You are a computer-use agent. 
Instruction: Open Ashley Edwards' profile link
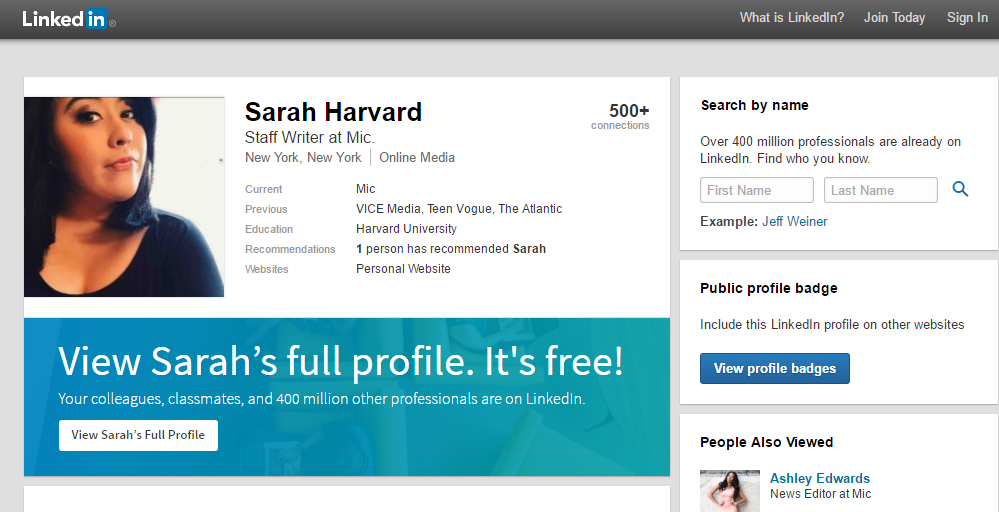pyautogui.click(x=819, y=478)
